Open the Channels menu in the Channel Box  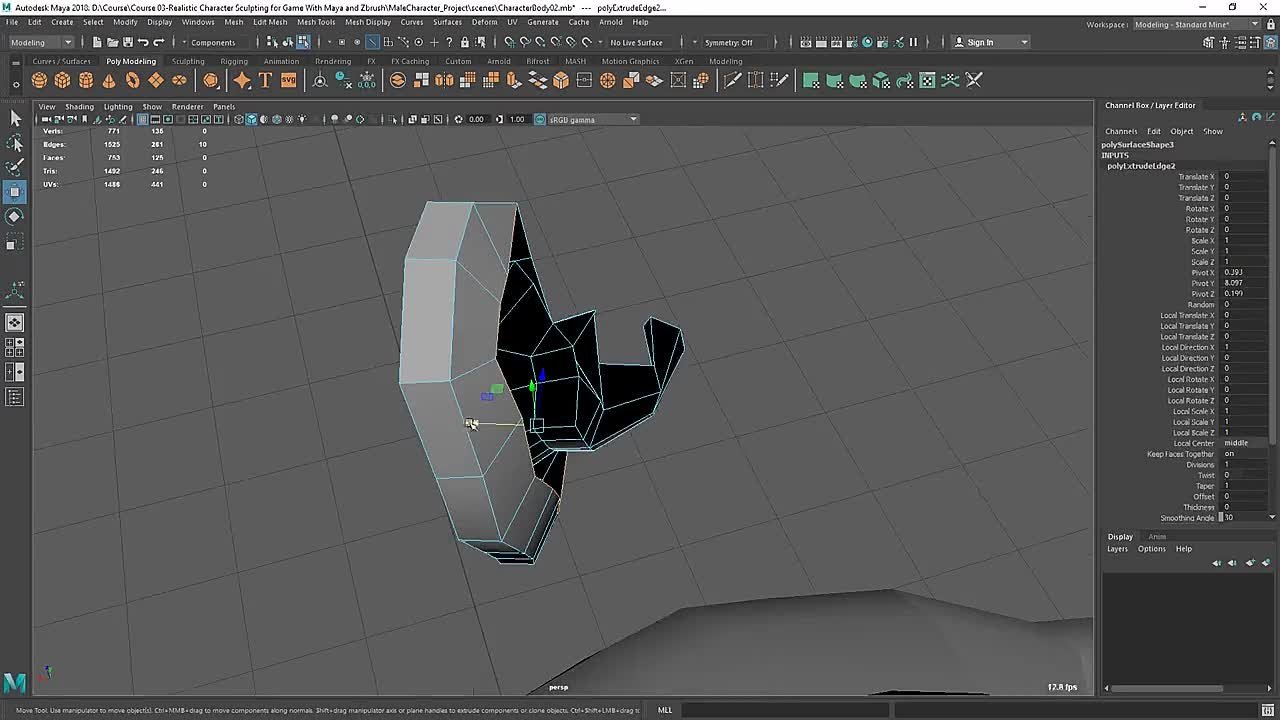click(1120, 131)
